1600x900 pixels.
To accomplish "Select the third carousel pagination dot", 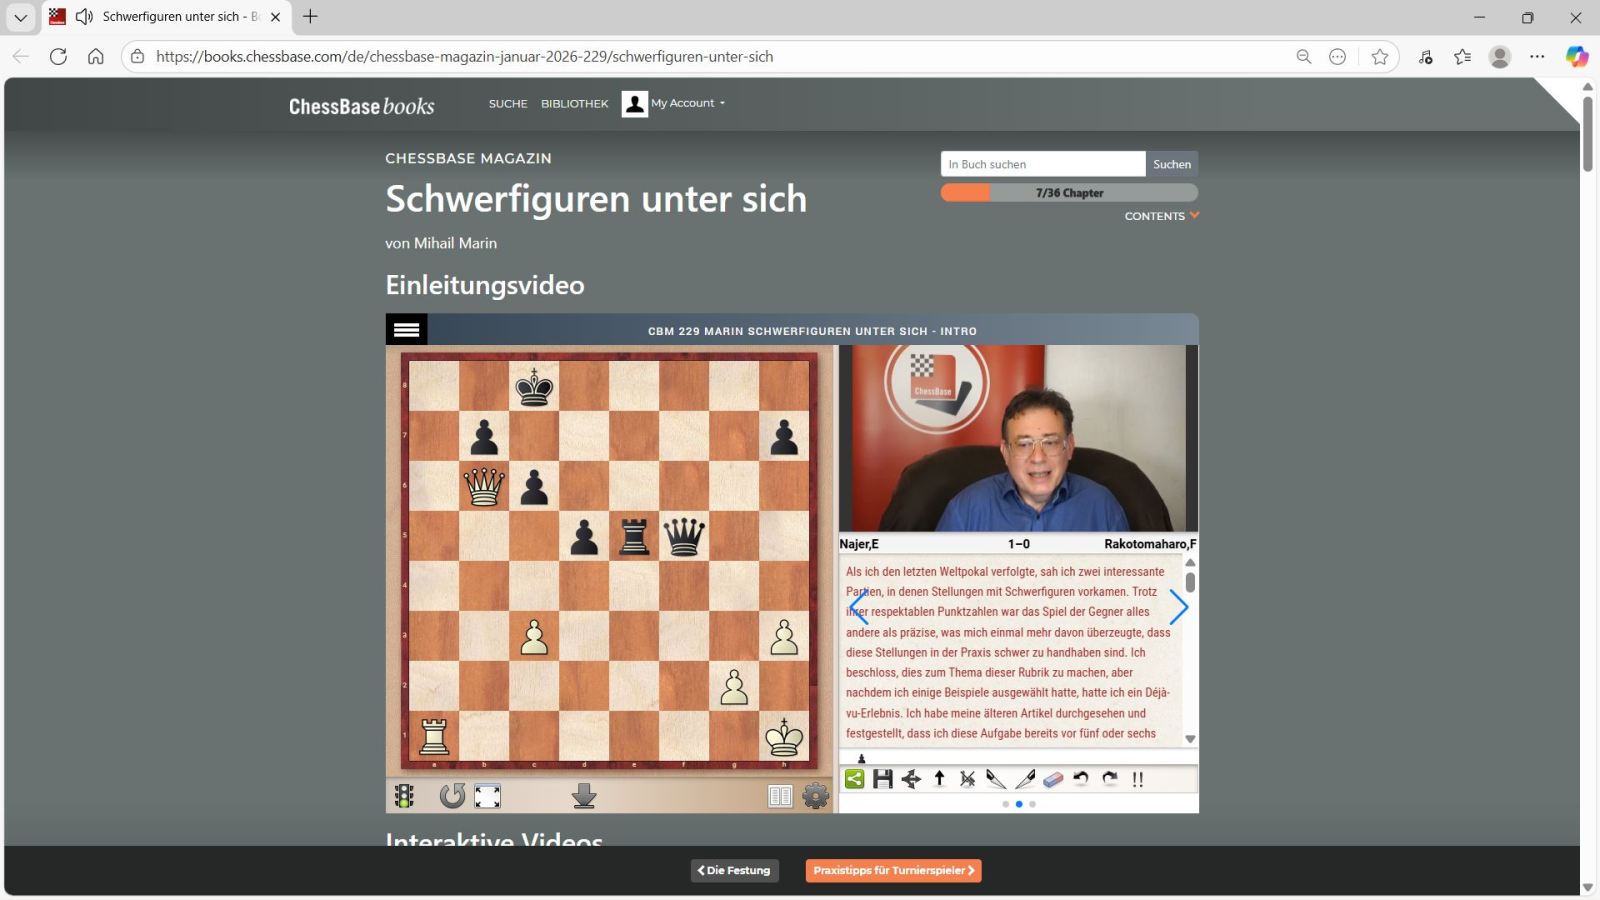I will 1032,804.
